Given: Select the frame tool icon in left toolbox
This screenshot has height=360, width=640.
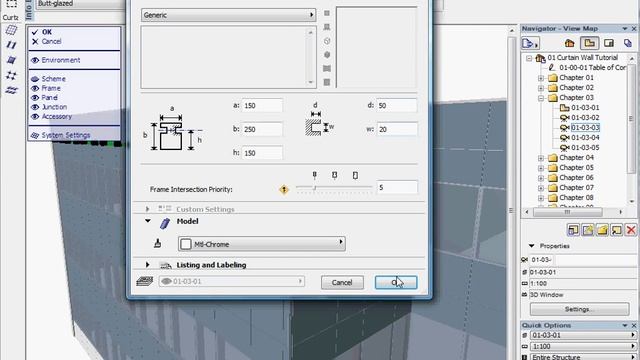Looking at the screenshot, I should 11,45.
